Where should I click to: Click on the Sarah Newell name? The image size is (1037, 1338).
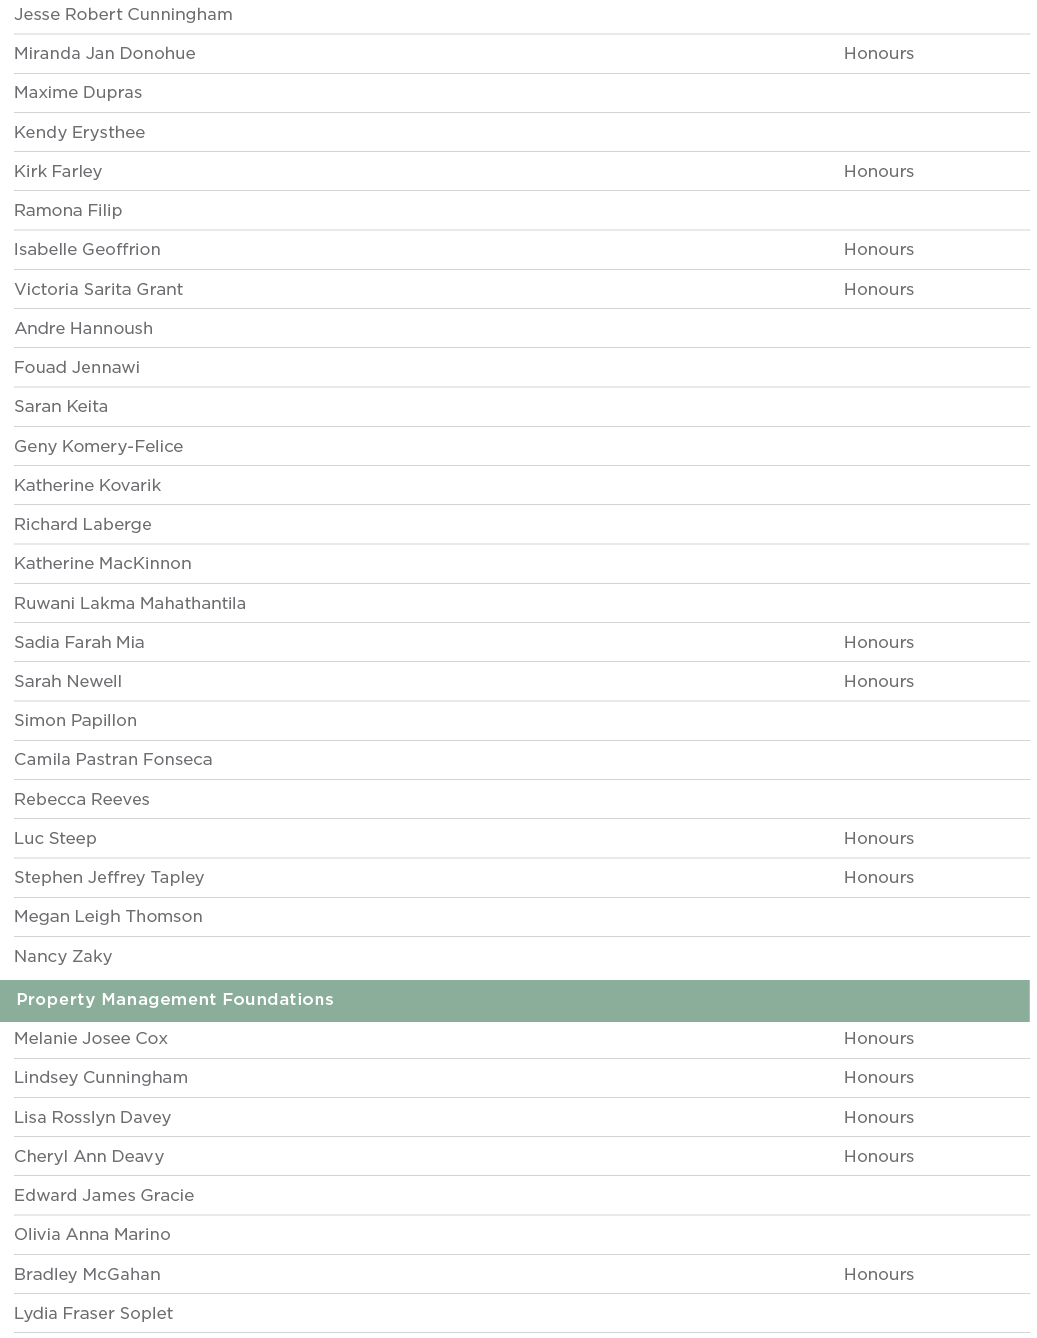point(68,681)
